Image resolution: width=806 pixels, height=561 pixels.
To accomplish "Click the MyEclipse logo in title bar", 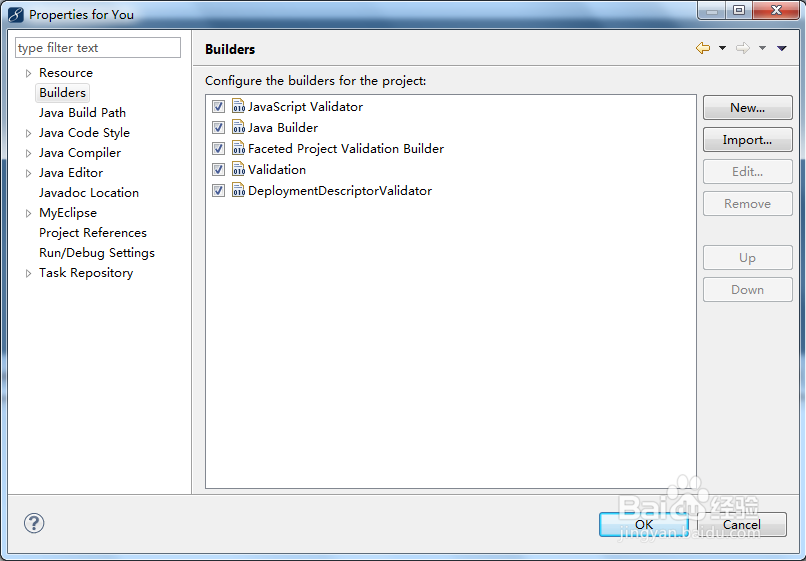I will click(x=16, y=14).
